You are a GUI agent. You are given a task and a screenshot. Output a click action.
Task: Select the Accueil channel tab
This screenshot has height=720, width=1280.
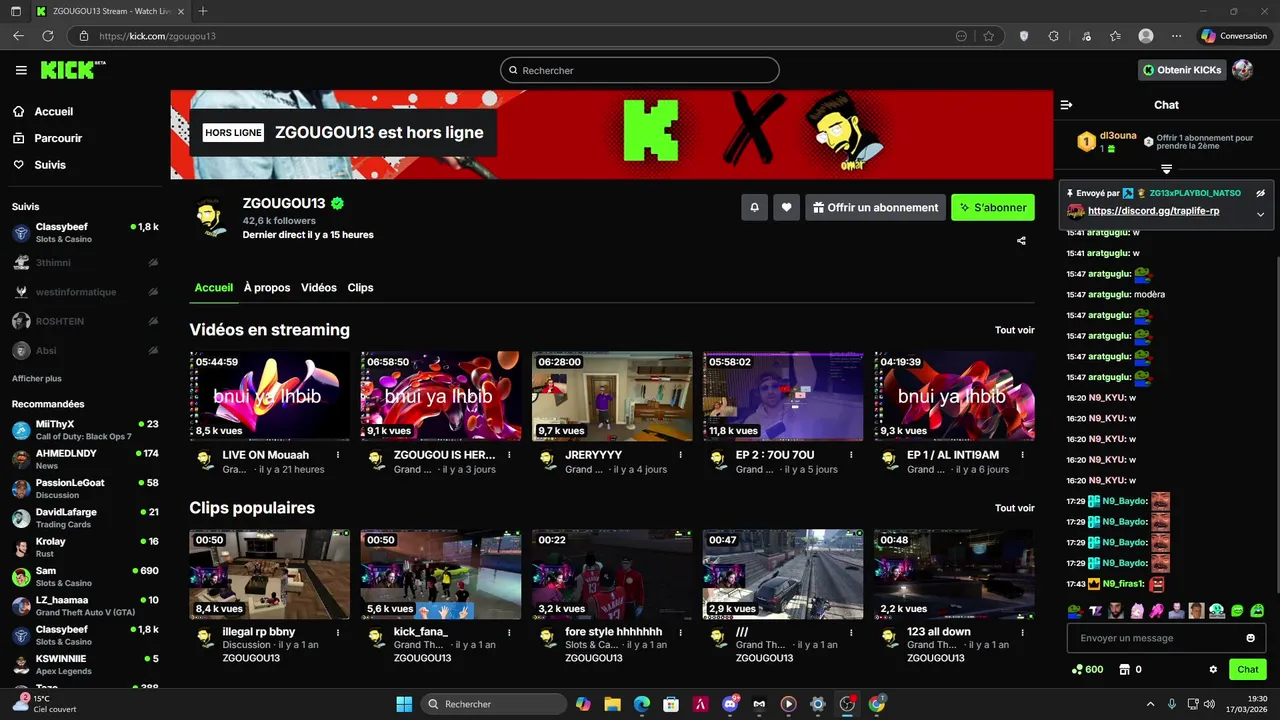pyautogui.click(x=214, y=288)
